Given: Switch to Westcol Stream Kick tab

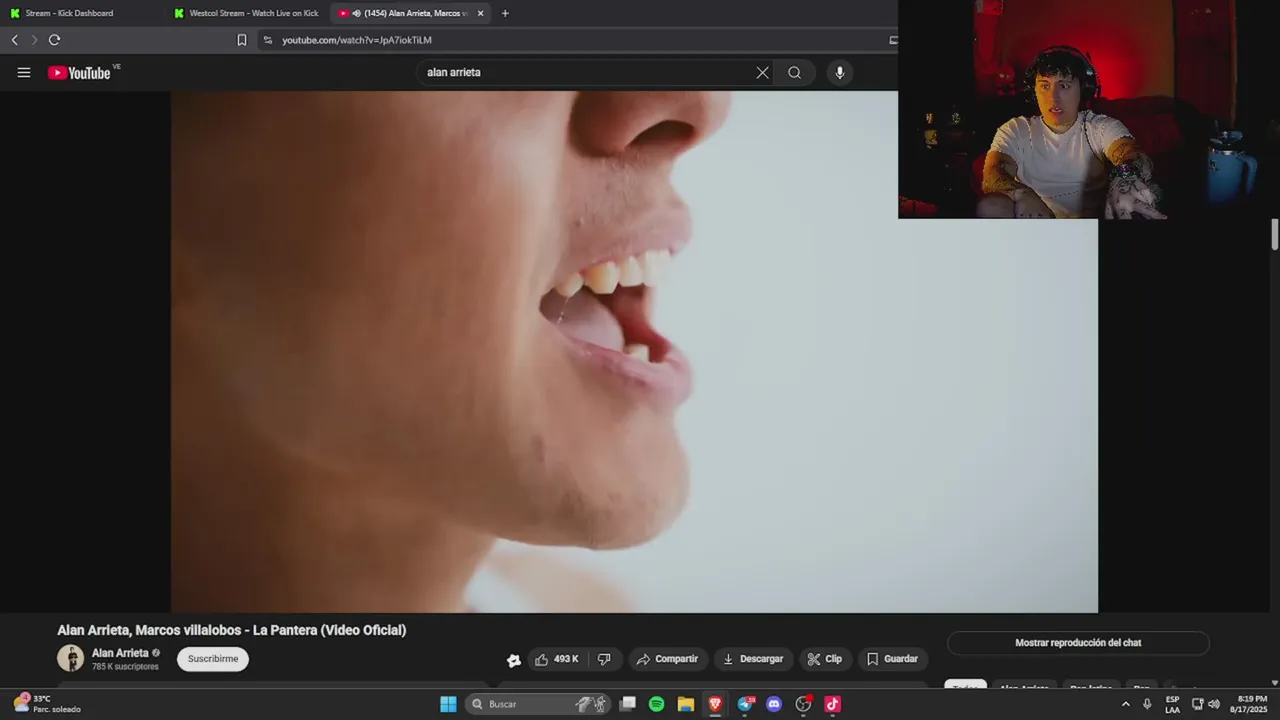Looking at the screenshot, I should 247,13.
